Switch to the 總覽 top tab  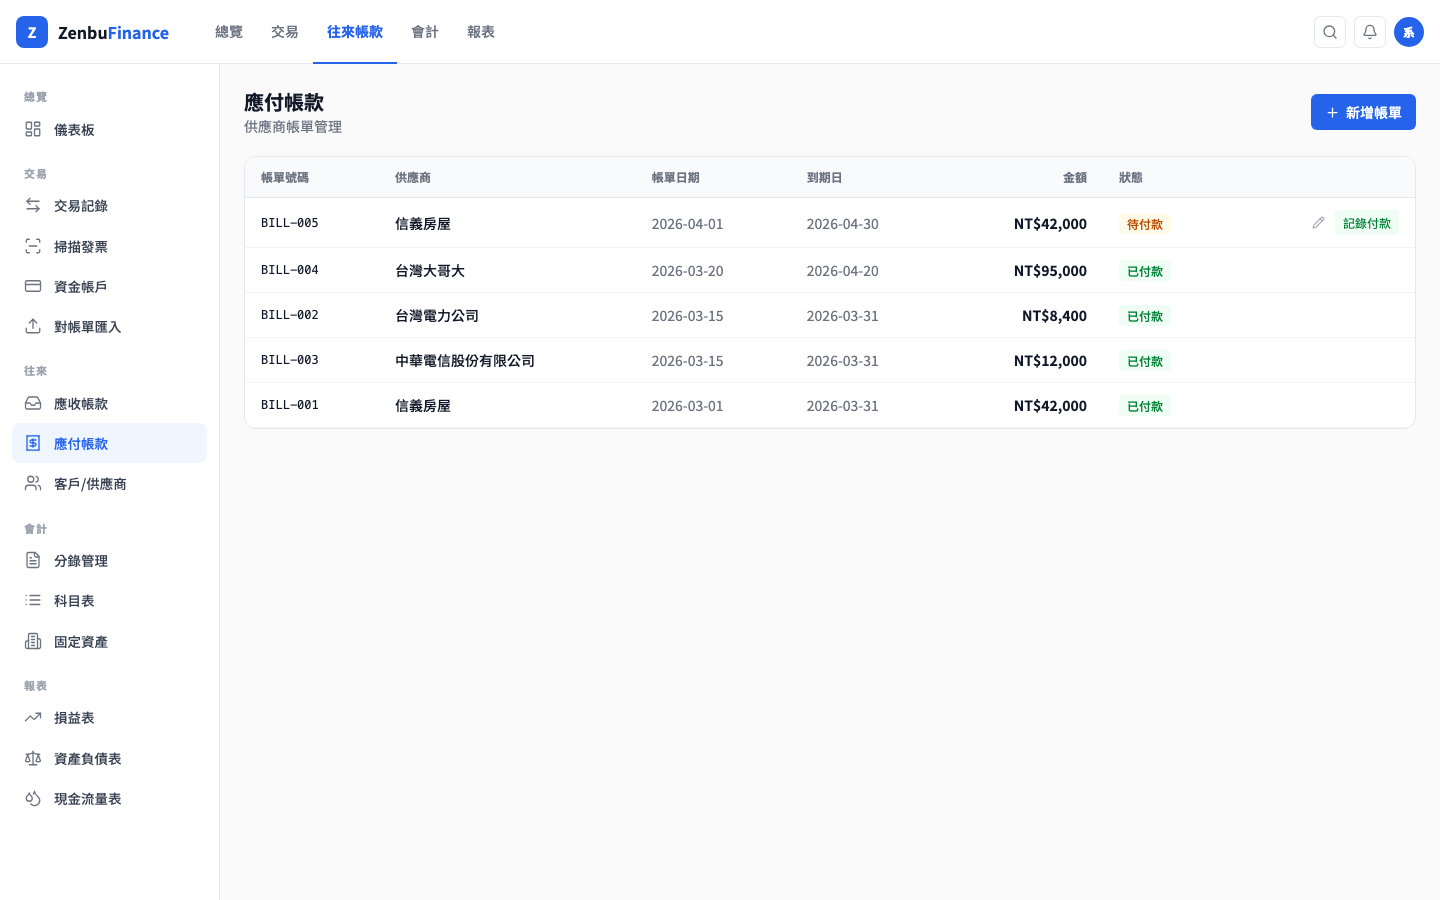point(229,32)
